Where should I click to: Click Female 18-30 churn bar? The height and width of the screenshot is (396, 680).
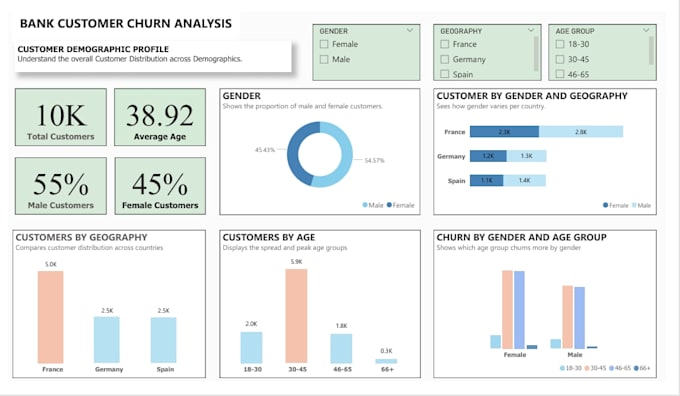coord(496,342)
